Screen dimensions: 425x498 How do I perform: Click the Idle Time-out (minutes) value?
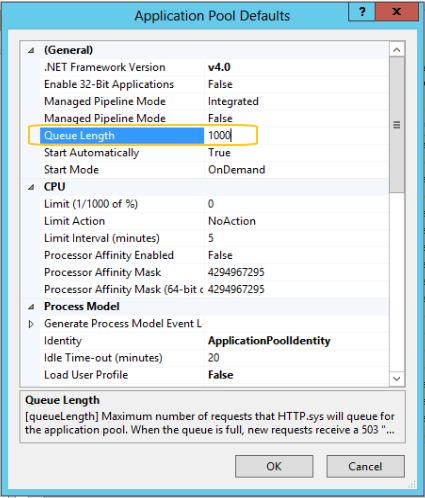tap(213, 358)
